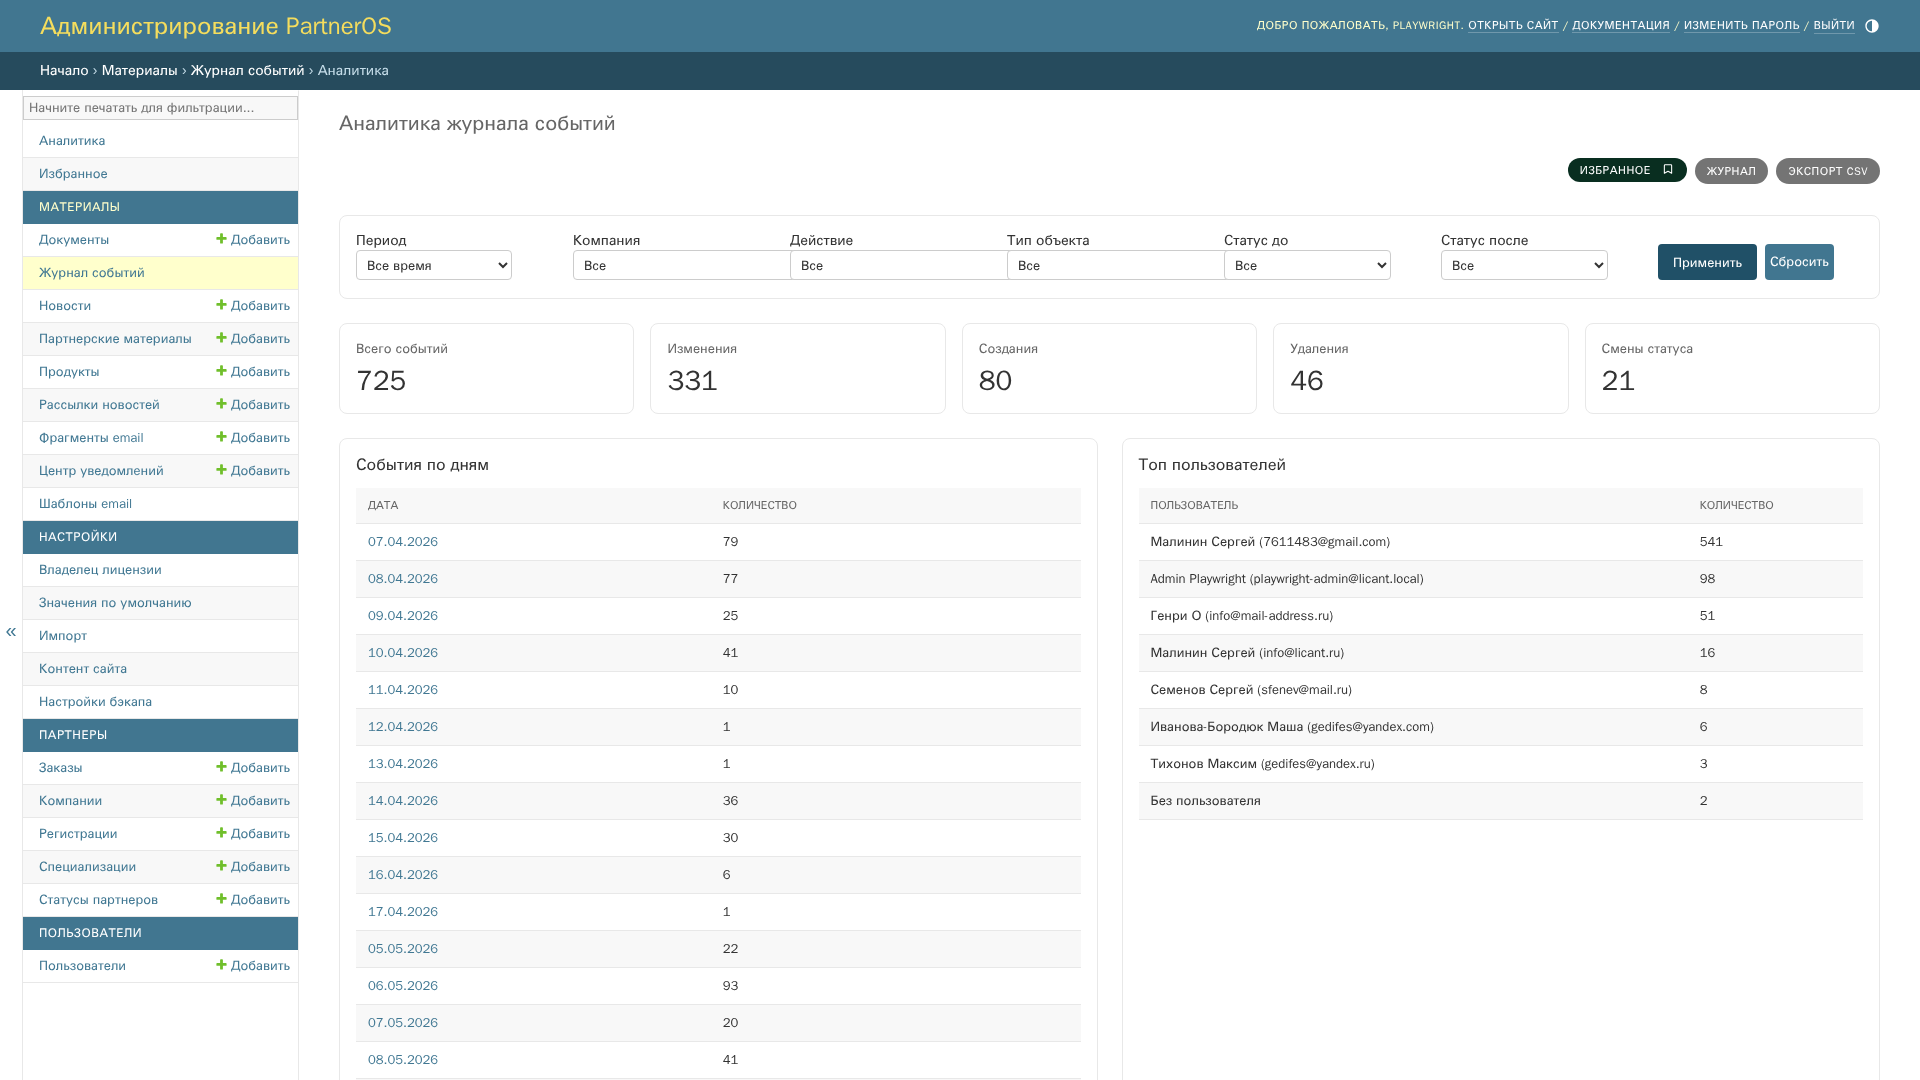The height and width of the screenshot is (1080, 1920).
Task: Open the Действие filter field
Action: click(898, 265)
